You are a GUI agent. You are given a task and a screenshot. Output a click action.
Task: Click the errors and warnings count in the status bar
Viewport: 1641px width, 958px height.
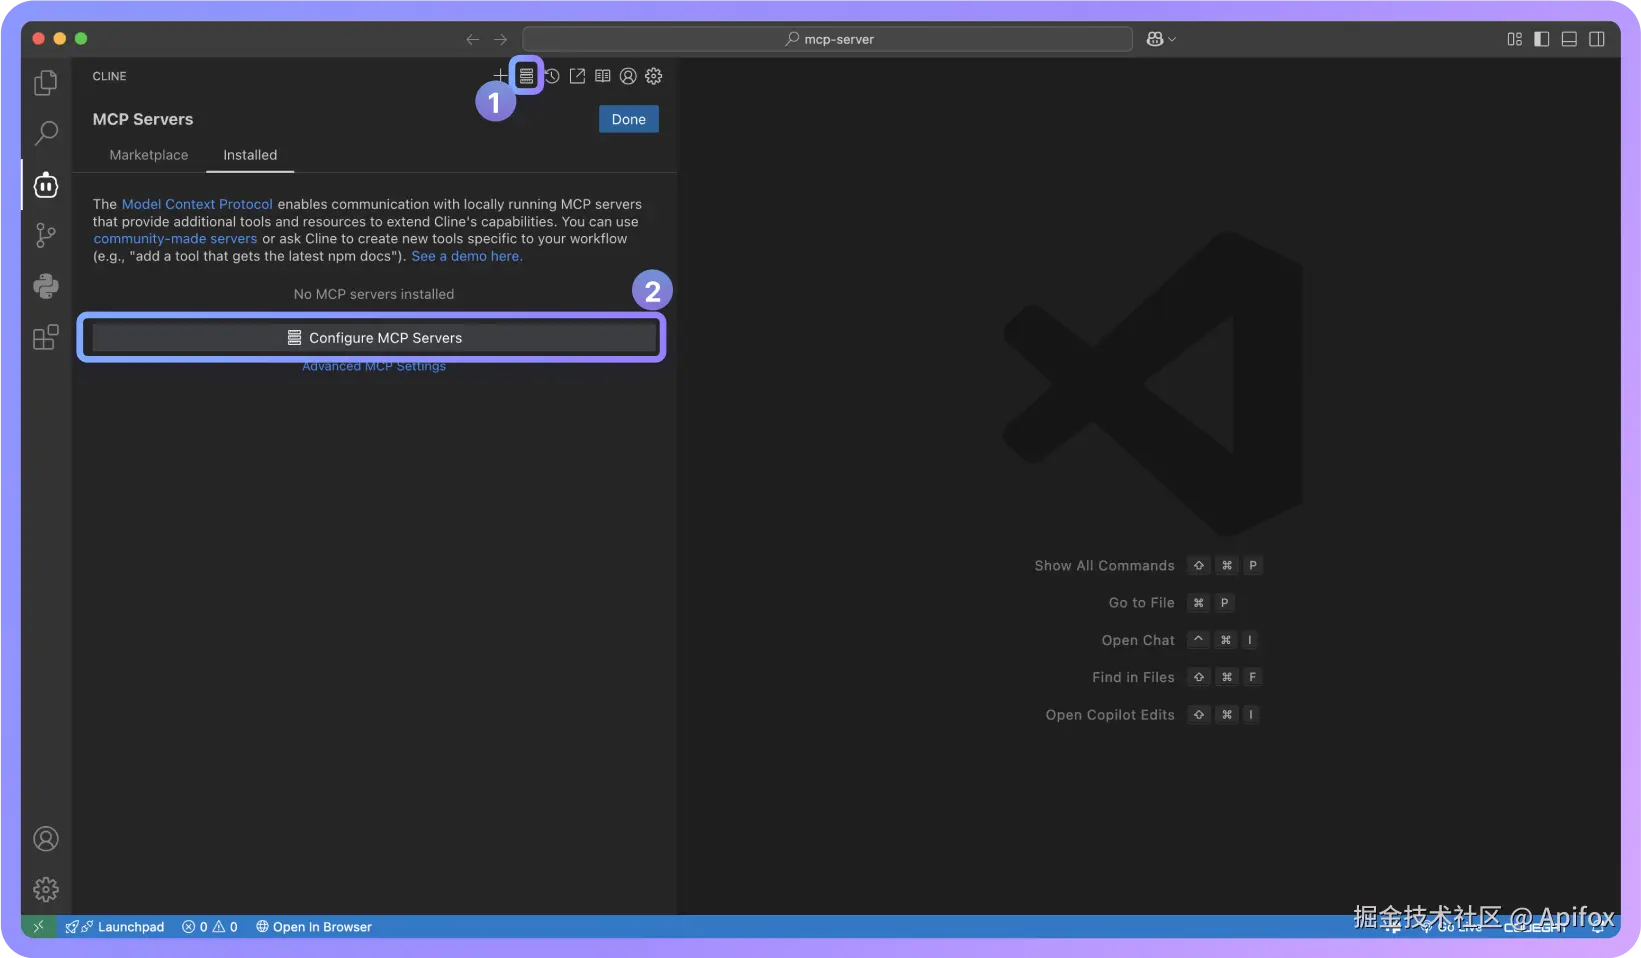click(x=210, y=927)
